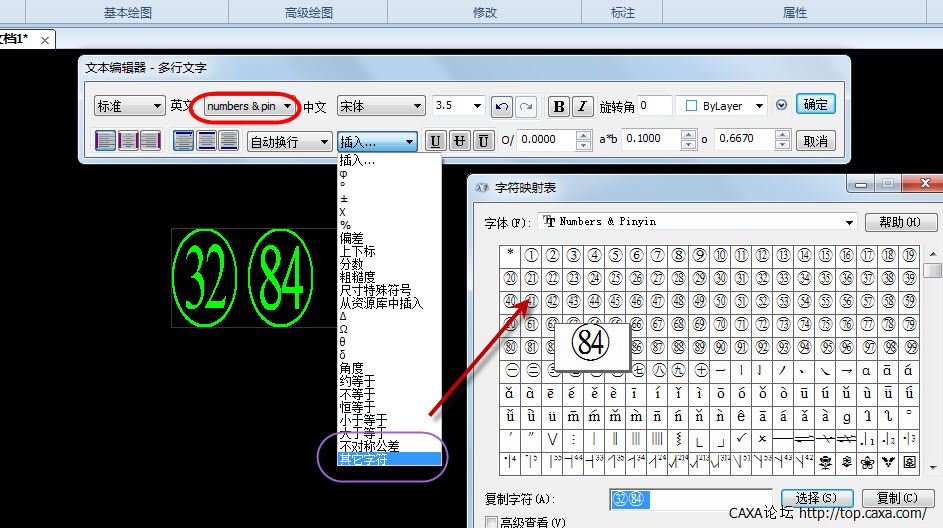Set top vertical text alignment icon
The width and height of the screenshot is (943, 528).
point(183,141)
